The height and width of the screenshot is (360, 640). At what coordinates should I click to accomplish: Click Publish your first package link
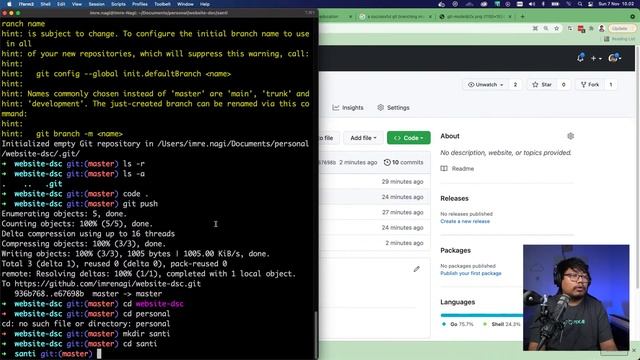click(471, 273)
